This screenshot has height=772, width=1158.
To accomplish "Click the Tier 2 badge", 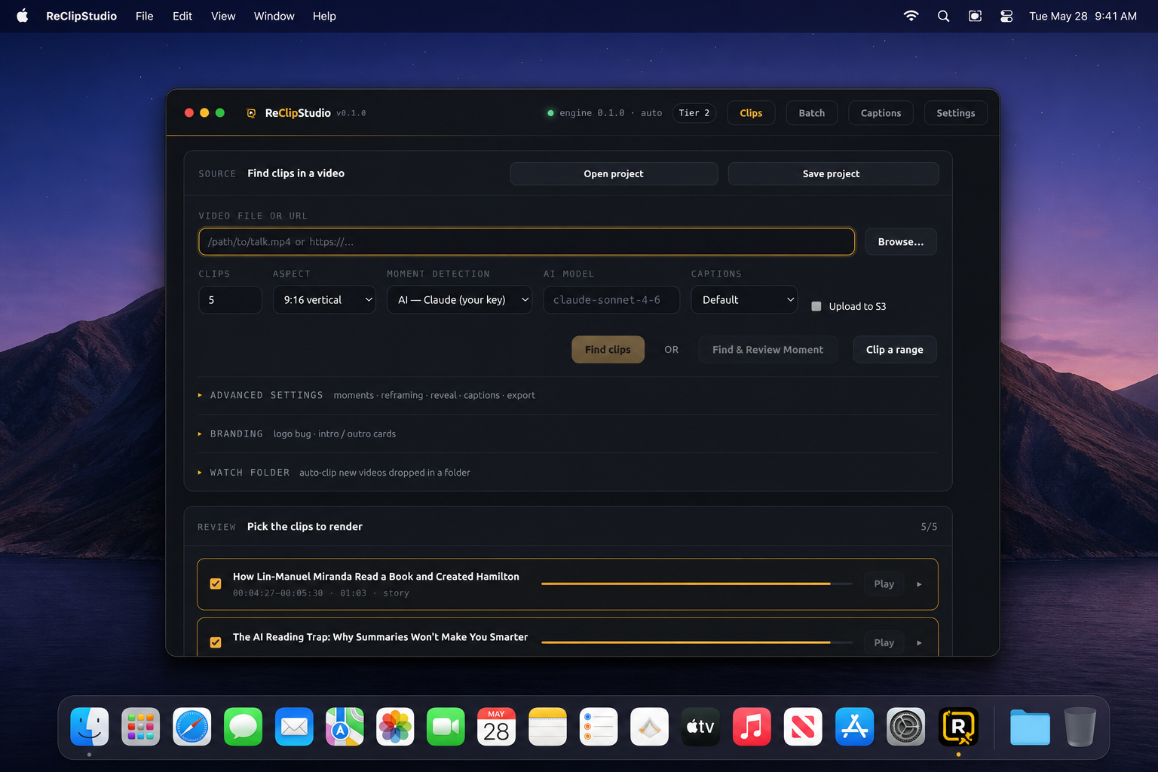I will 693,113.
